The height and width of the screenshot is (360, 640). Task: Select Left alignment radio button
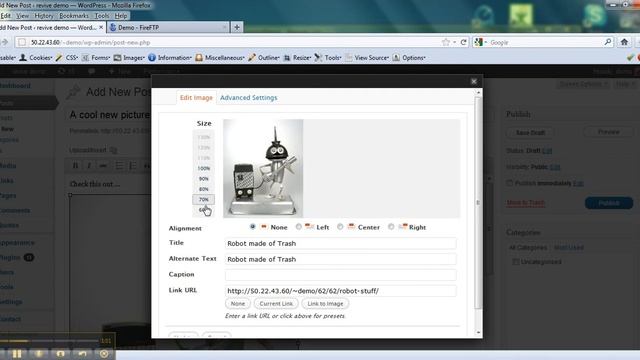(x=299, y=226)
